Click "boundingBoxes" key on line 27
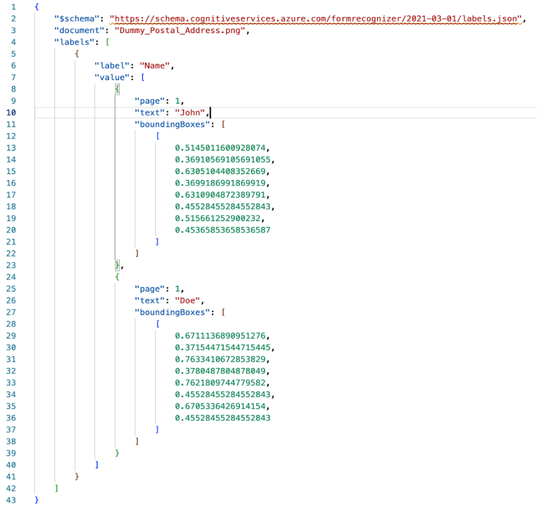This screenshot has width=537, height=508. (x=172, y=312)
